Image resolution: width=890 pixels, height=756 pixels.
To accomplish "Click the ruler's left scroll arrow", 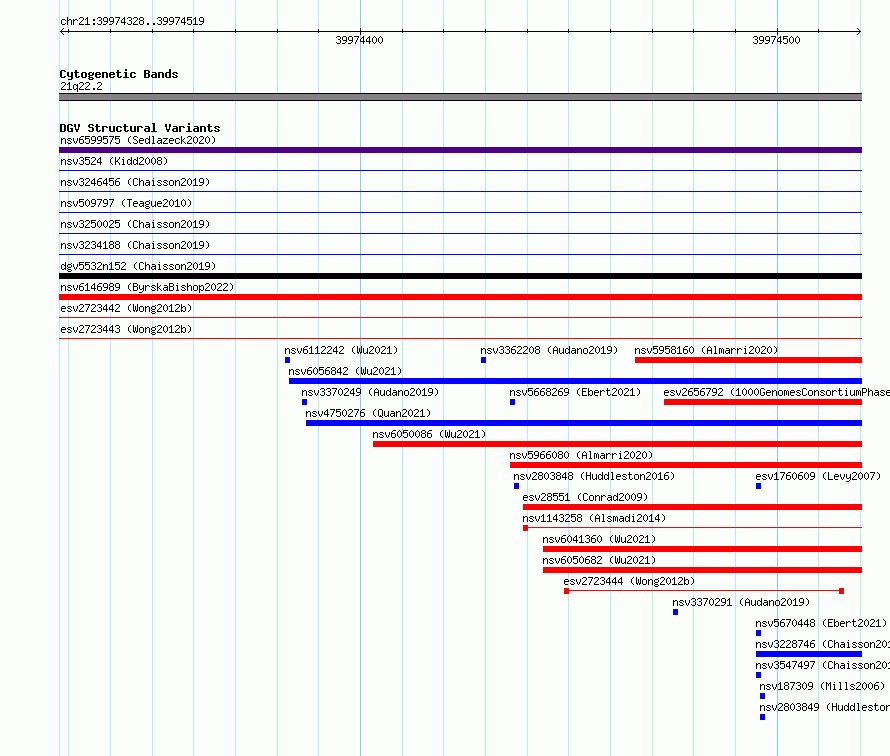I will (x=63, y=31).
